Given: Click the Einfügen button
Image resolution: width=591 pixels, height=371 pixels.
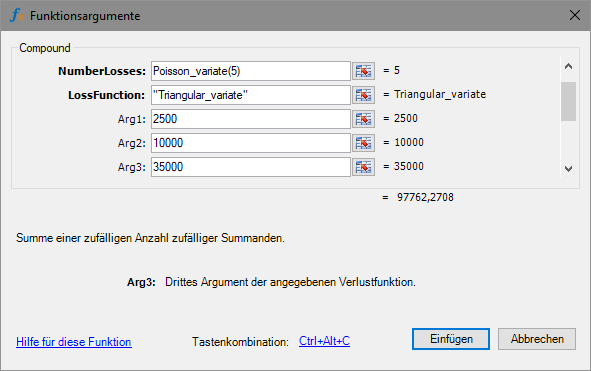Looking at the screenshot, I should click(451, 339).
